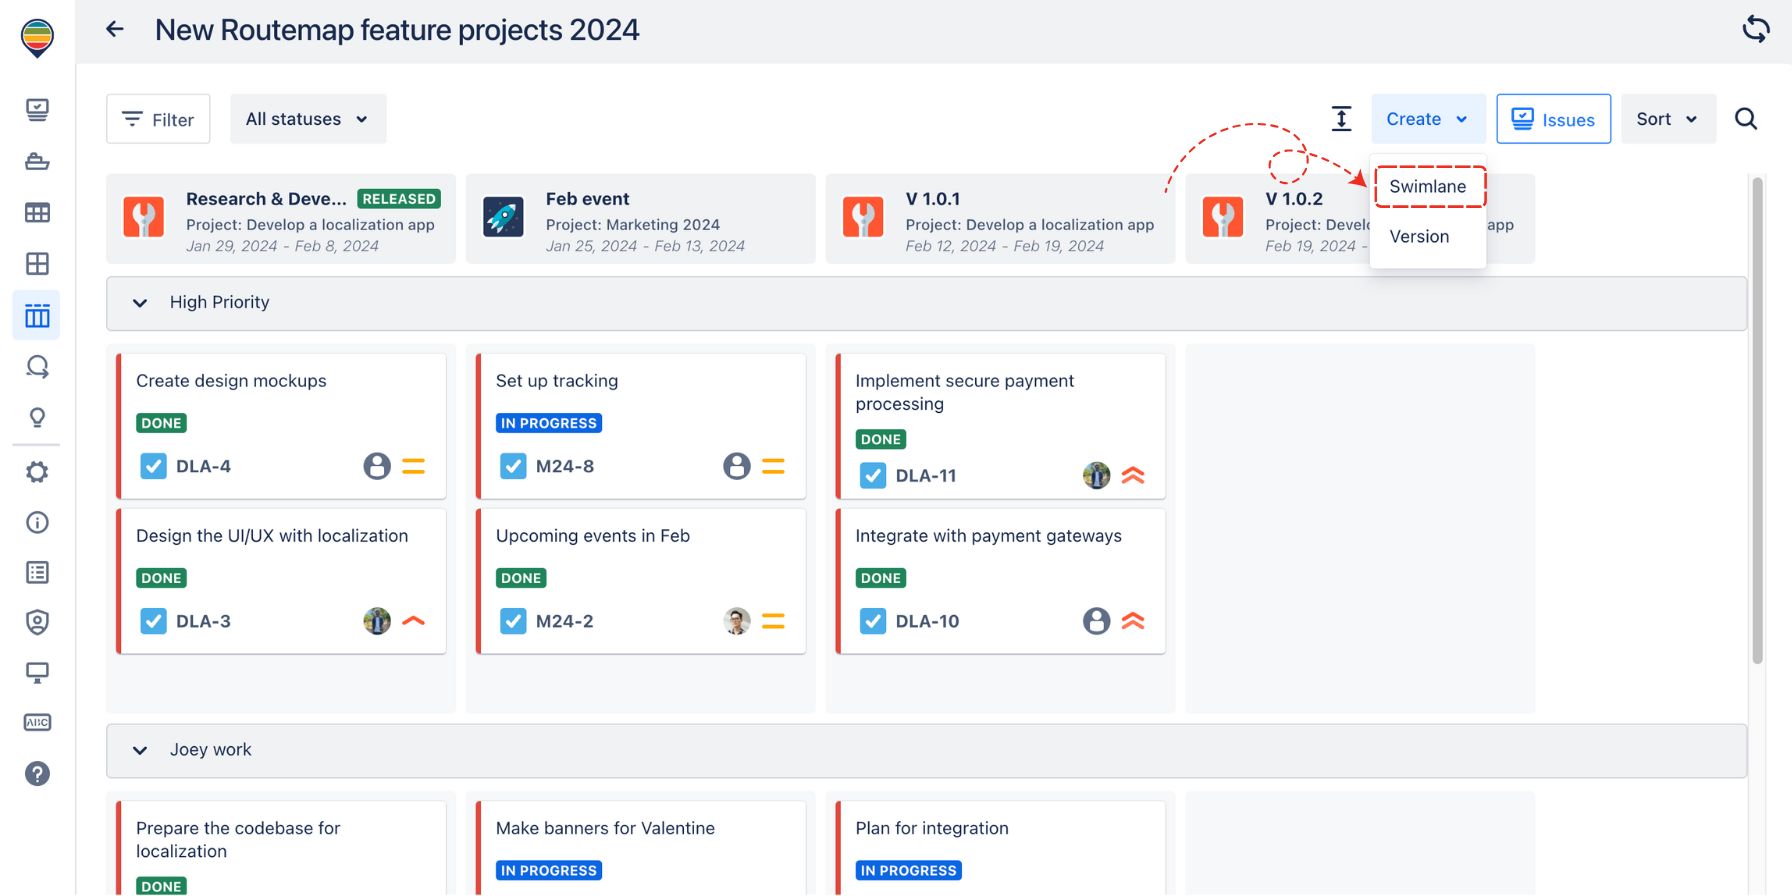Go back using the left arrow
1792x896 pixels.
click(115, 29)
